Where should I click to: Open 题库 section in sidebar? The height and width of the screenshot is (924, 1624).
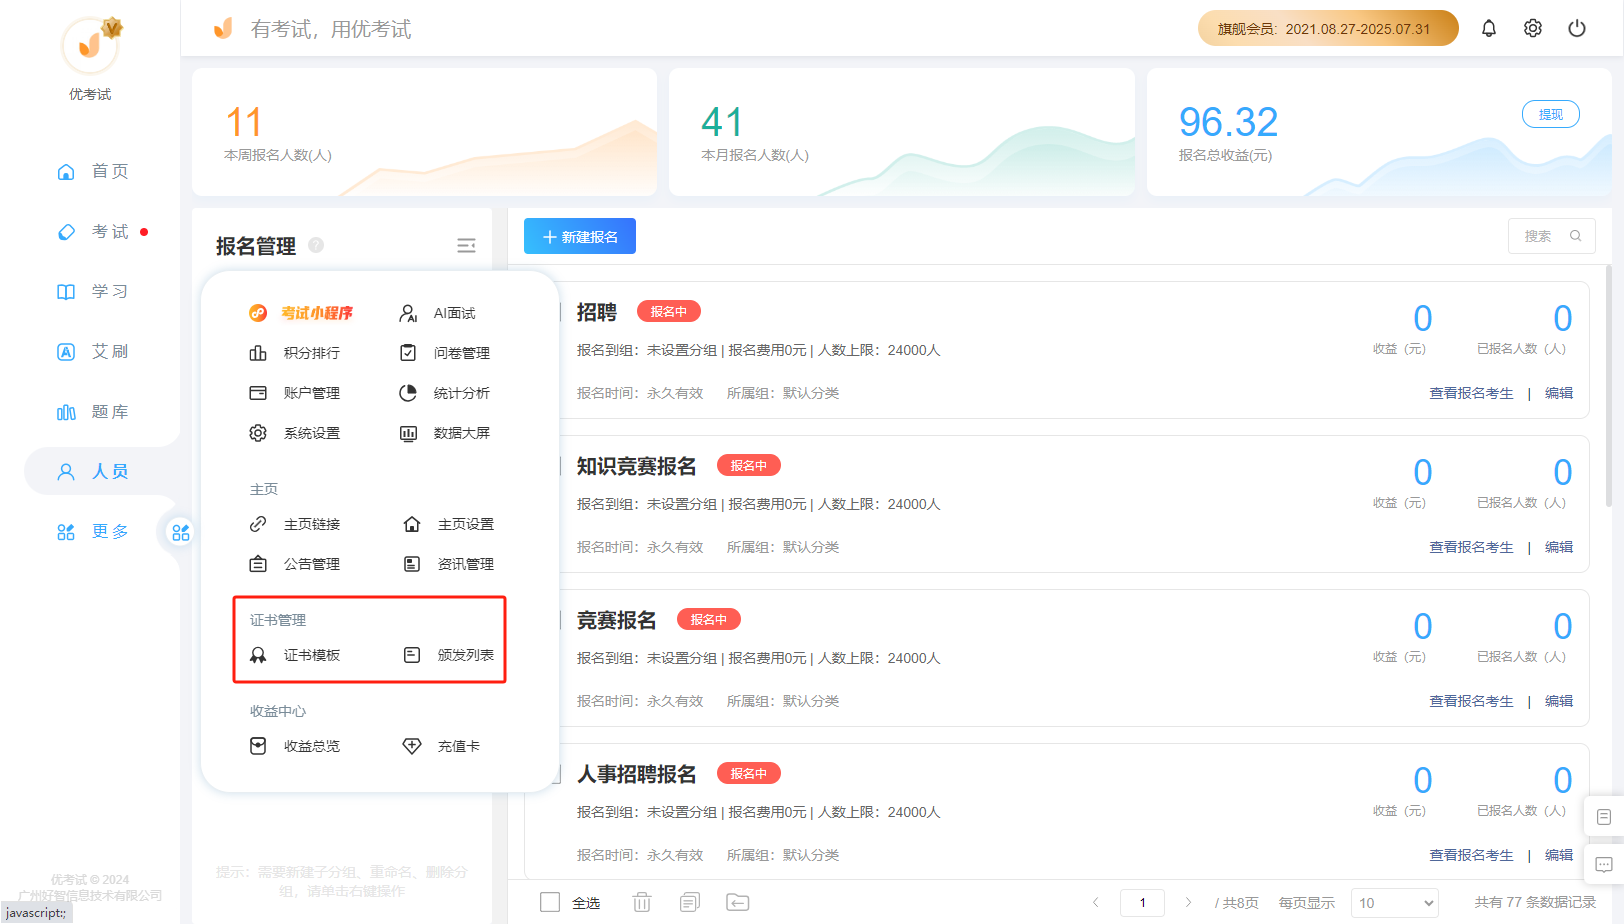click(x=93, y=411)
